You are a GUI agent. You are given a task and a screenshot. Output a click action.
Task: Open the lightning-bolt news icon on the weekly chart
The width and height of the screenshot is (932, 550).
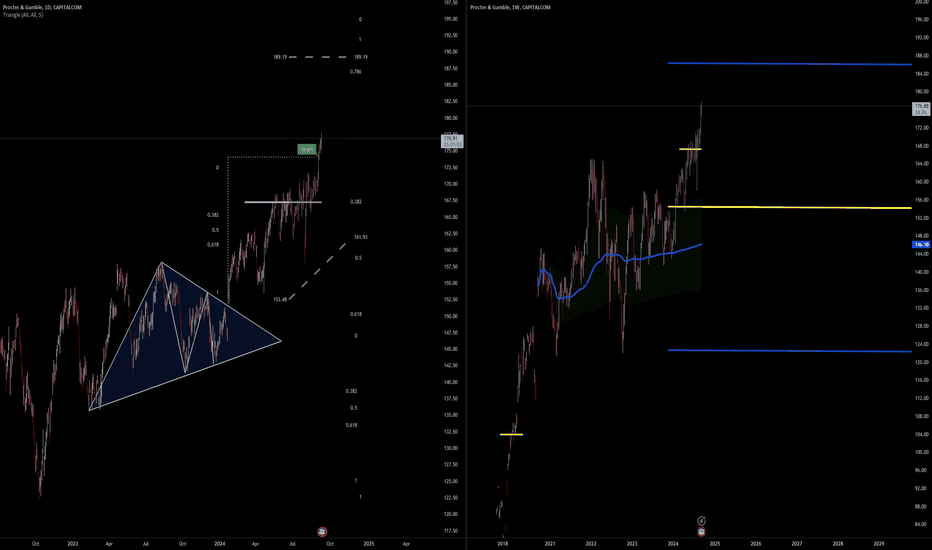click(x=701, y=521)
